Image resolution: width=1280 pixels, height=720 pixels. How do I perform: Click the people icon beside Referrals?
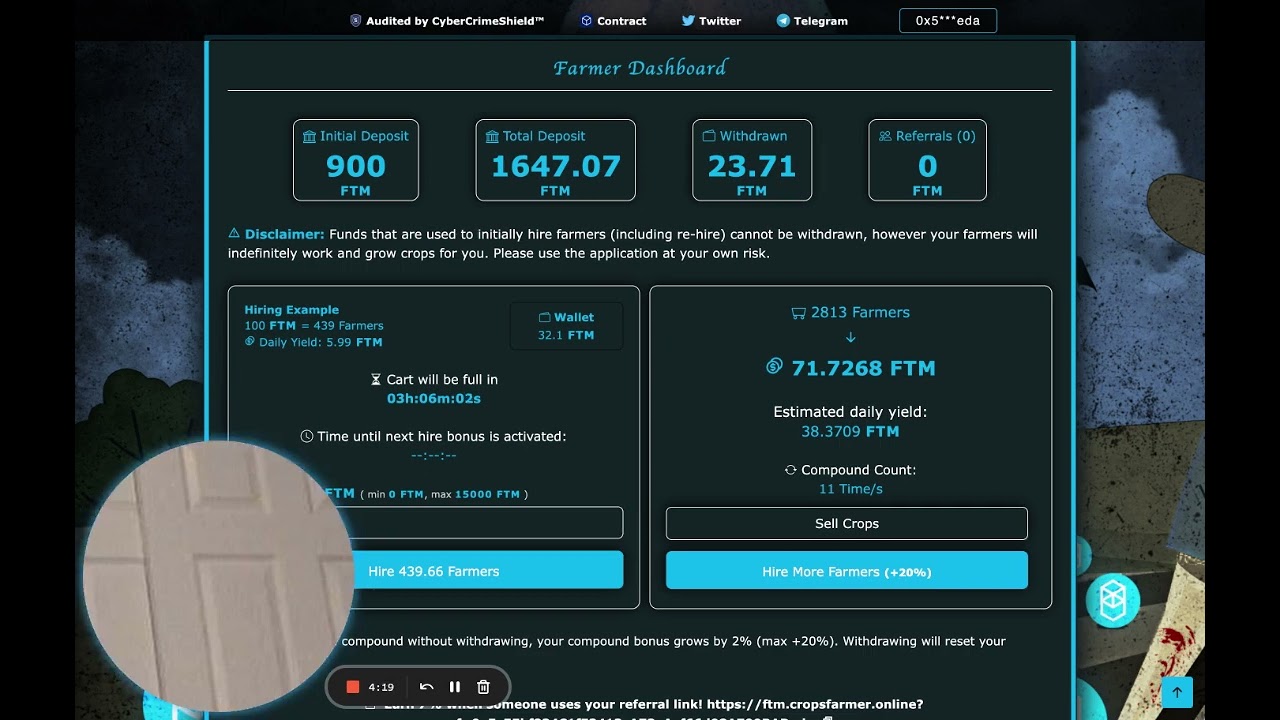(x=885, y=136)
